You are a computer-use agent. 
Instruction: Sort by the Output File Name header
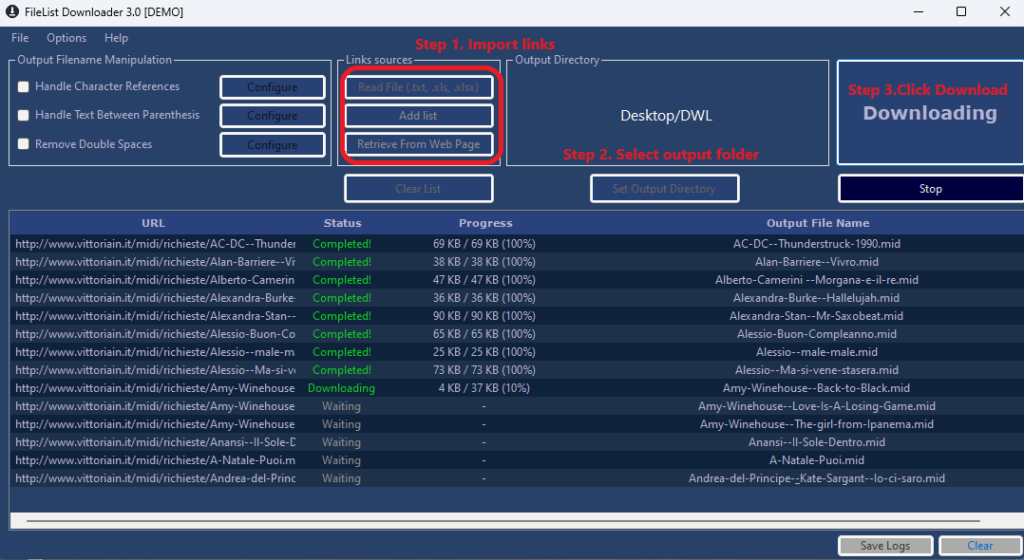pos(818,223)
